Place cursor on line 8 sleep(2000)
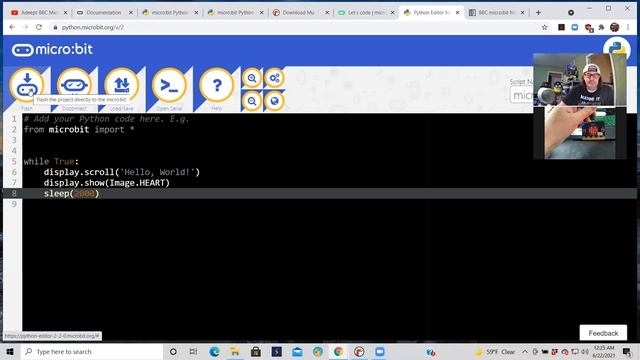The width and height of the screenshot is (640, 360). point(71,193)
